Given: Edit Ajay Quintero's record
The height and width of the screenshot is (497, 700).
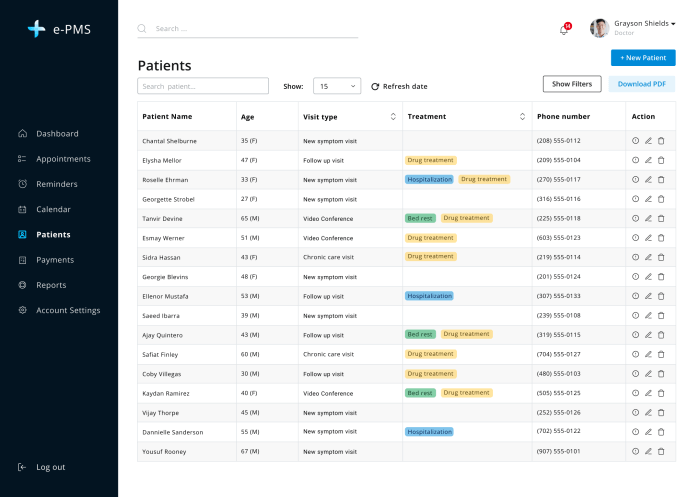Looking at the screenshot, I should point(648,335).
